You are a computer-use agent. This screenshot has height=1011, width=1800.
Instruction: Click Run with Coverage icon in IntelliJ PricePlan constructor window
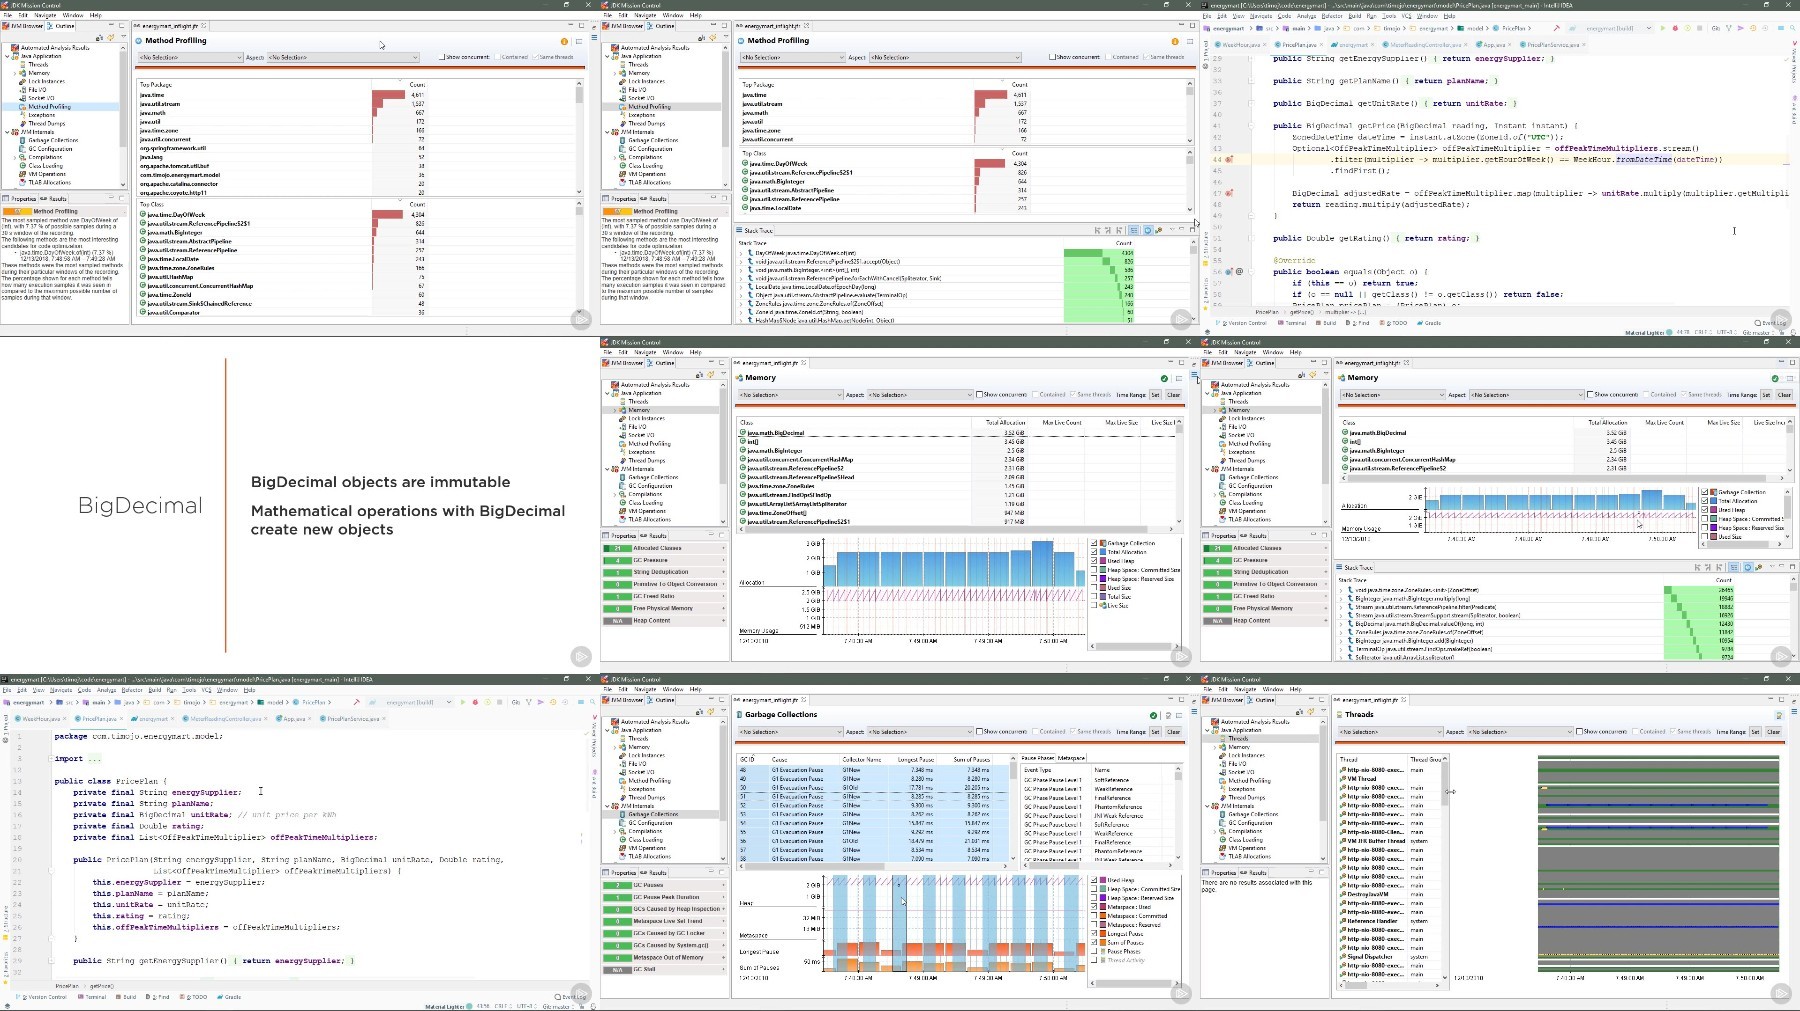(x=487, y=702)
